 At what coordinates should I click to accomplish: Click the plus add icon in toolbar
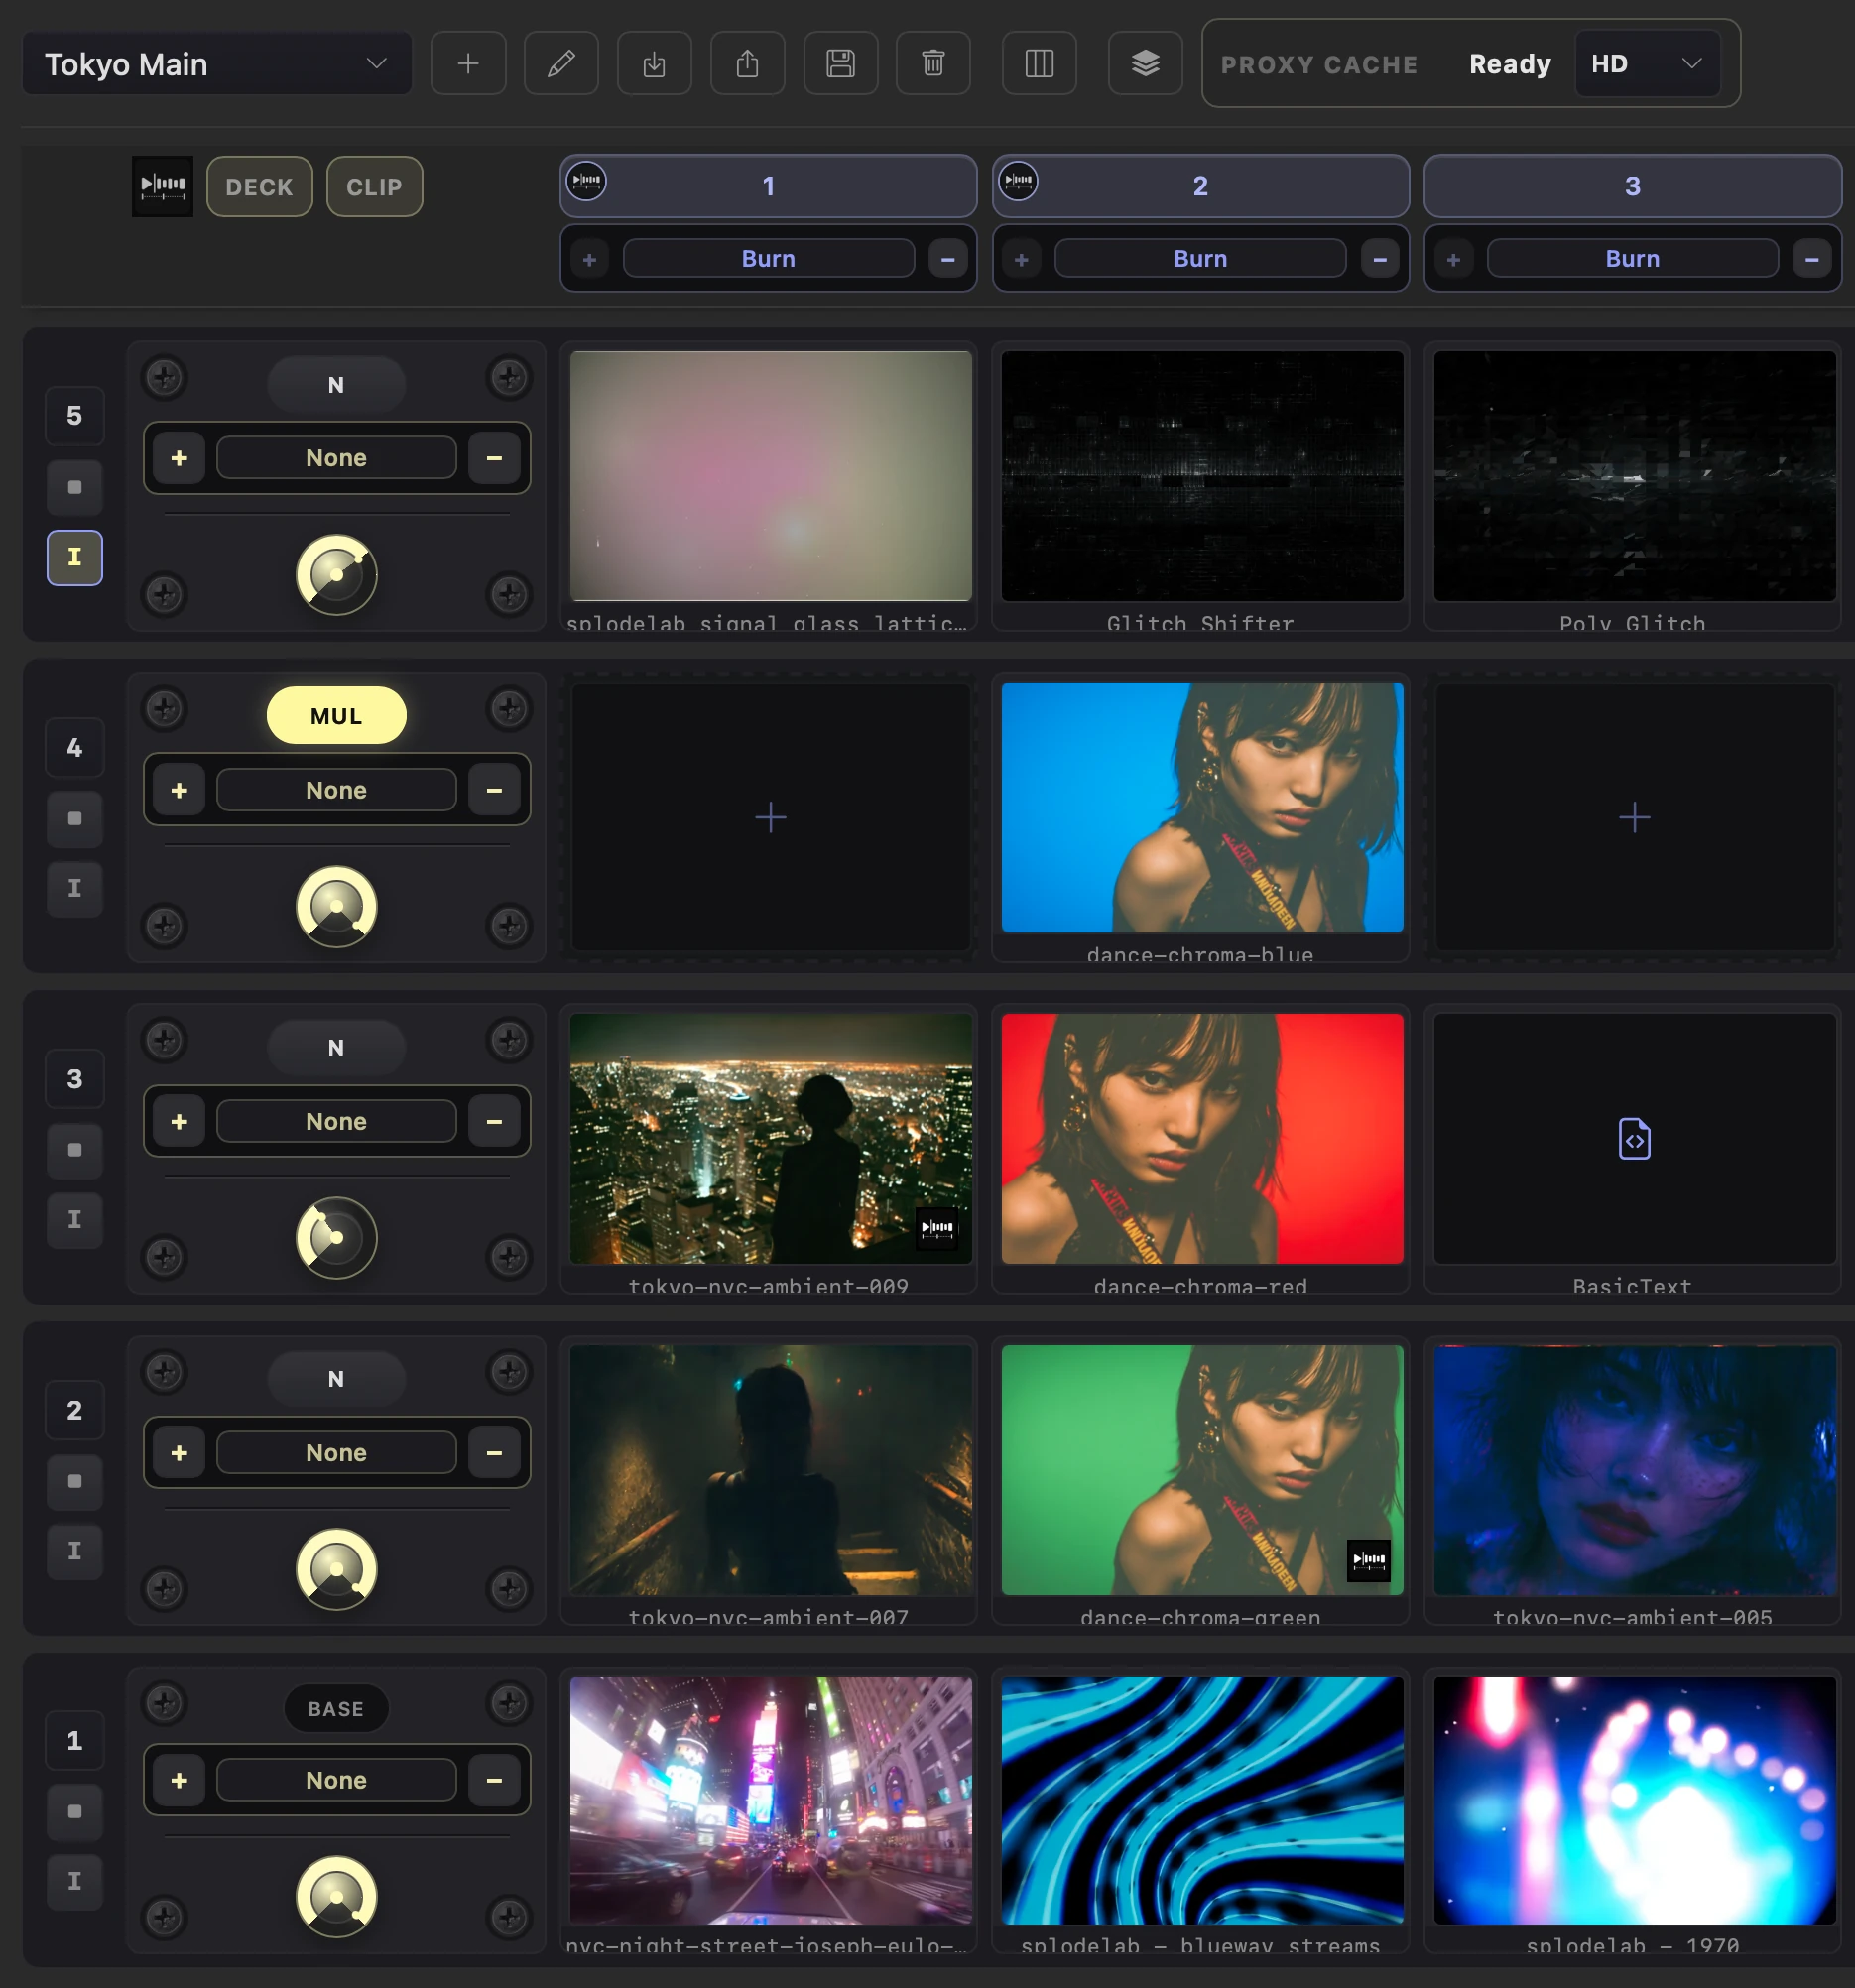coord(468,64)
